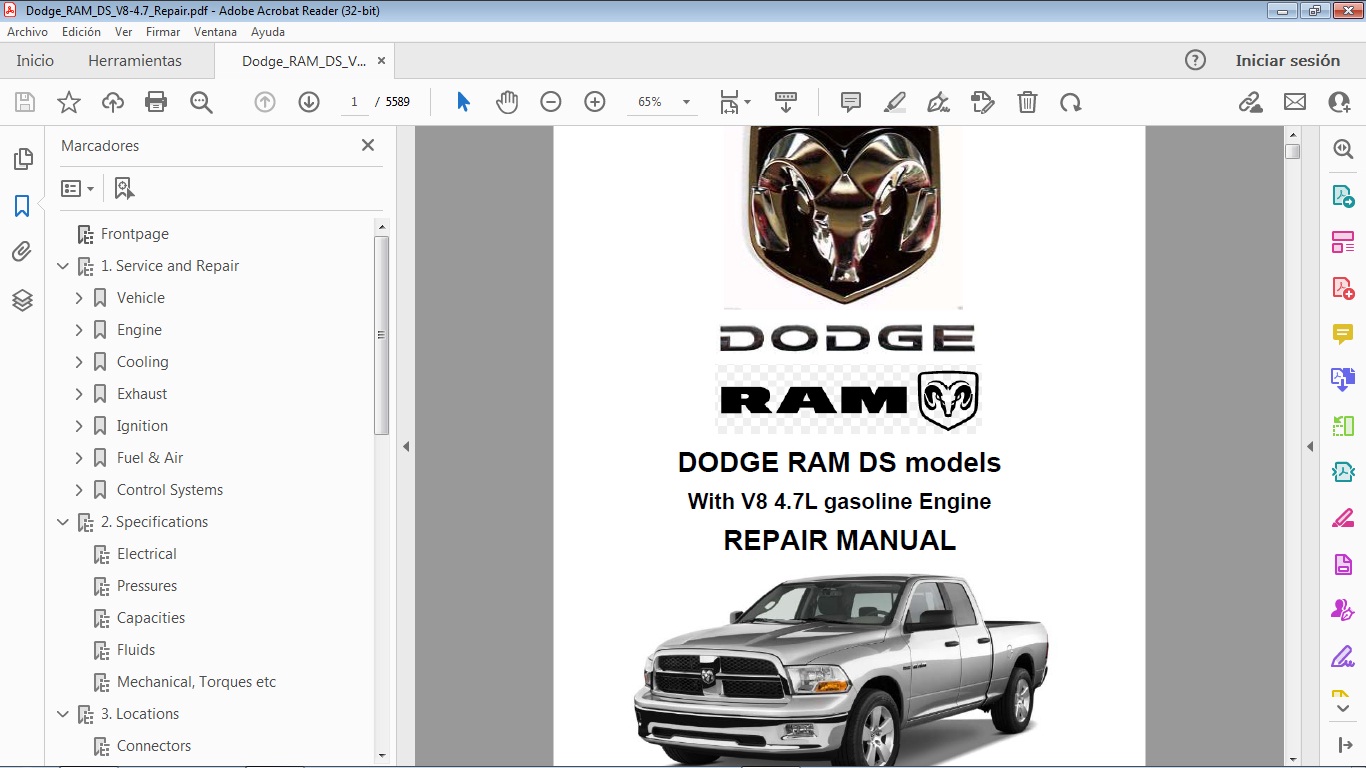The image size is (1366, 768).
Task: Choose the arrow selection tool
Action: pos(463,102)
